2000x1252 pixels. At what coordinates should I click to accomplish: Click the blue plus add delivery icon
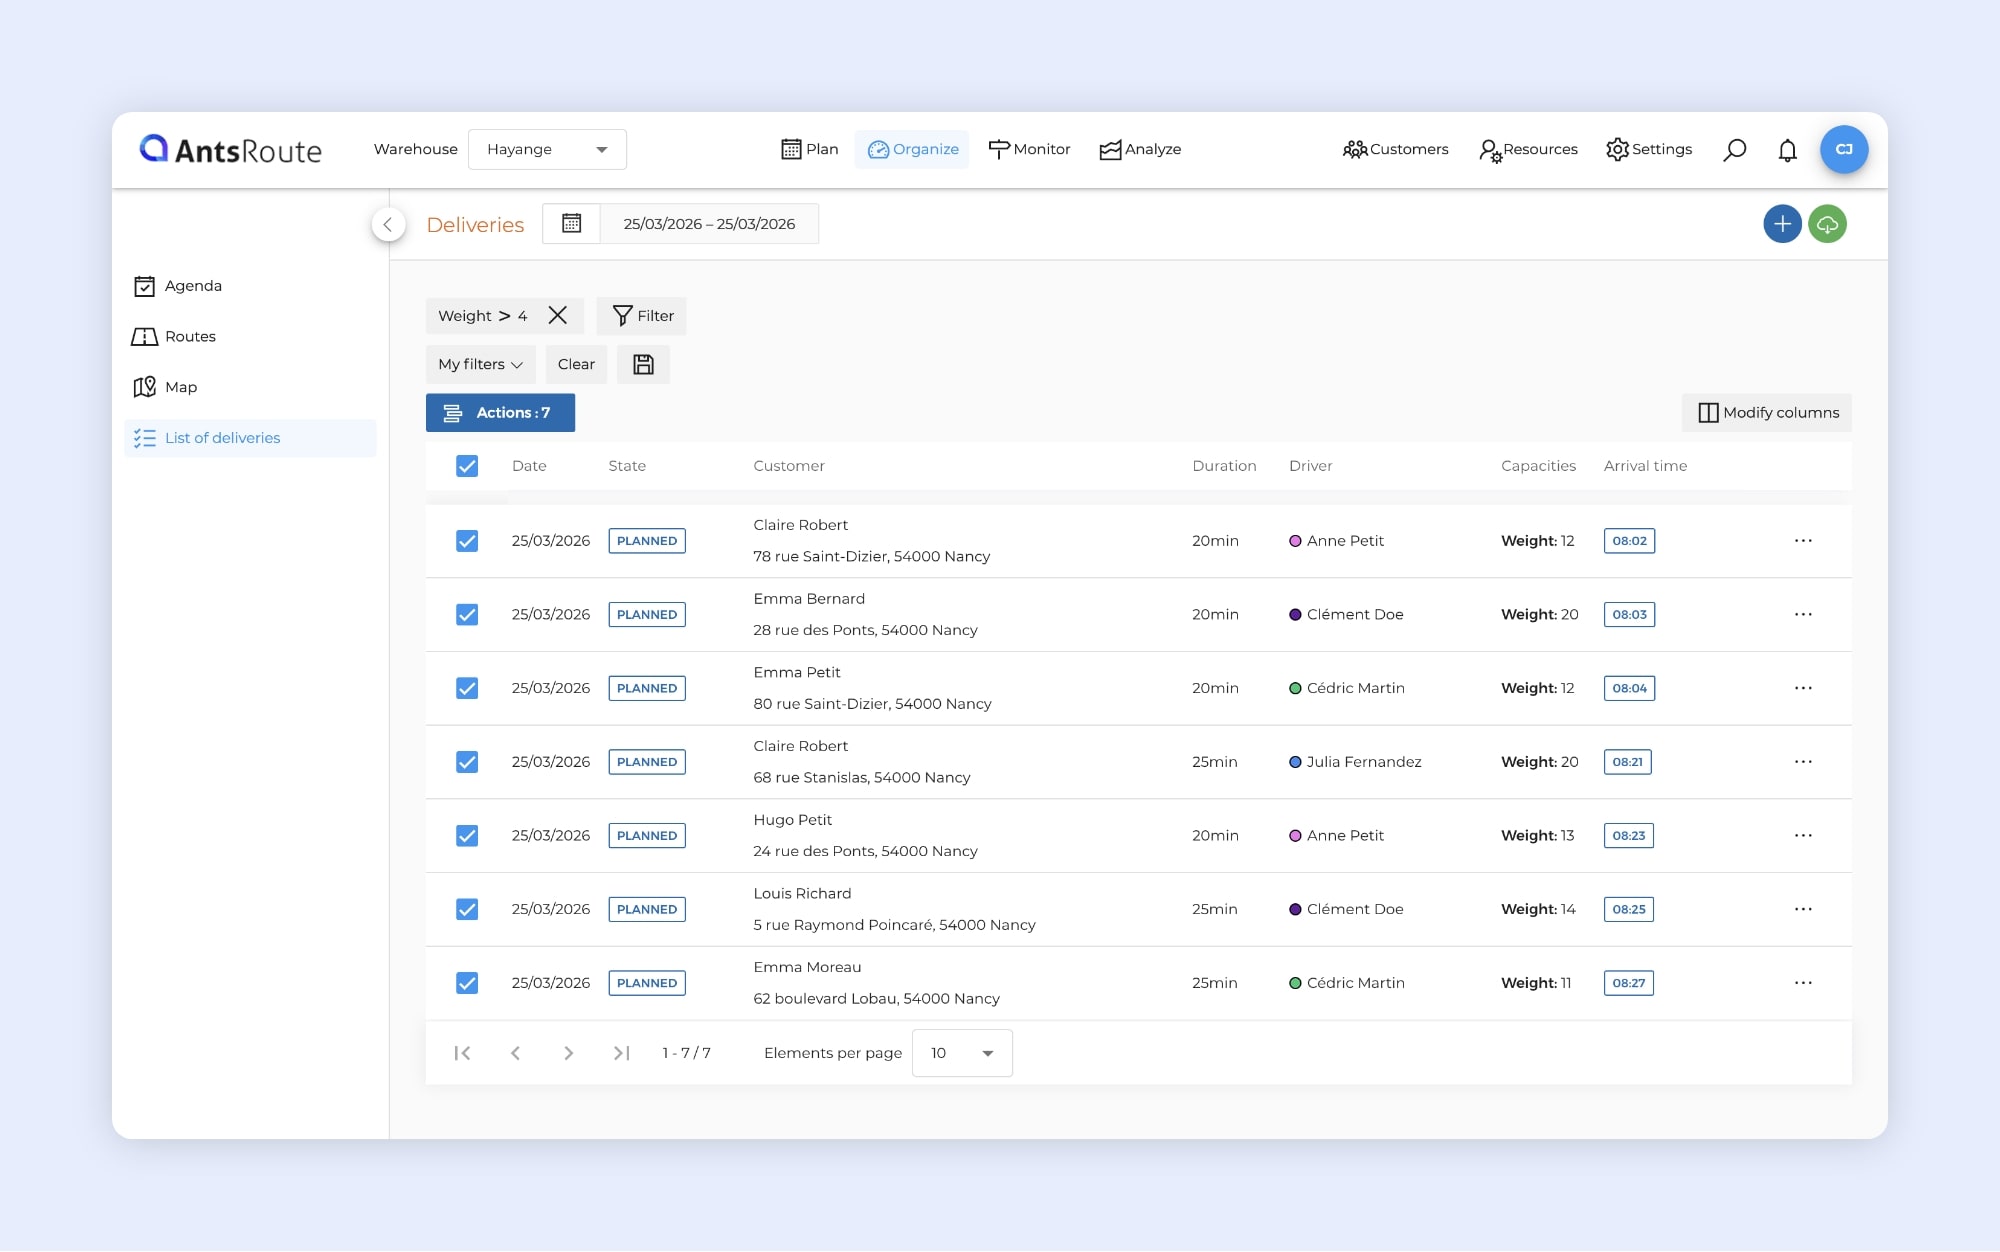(1781, 224)
